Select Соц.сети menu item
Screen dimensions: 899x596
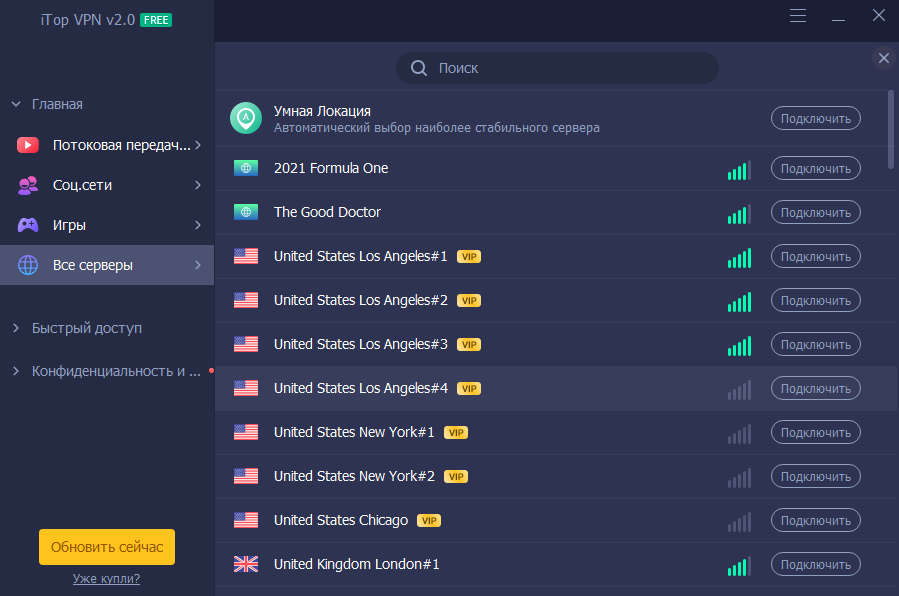click(107, 185)
